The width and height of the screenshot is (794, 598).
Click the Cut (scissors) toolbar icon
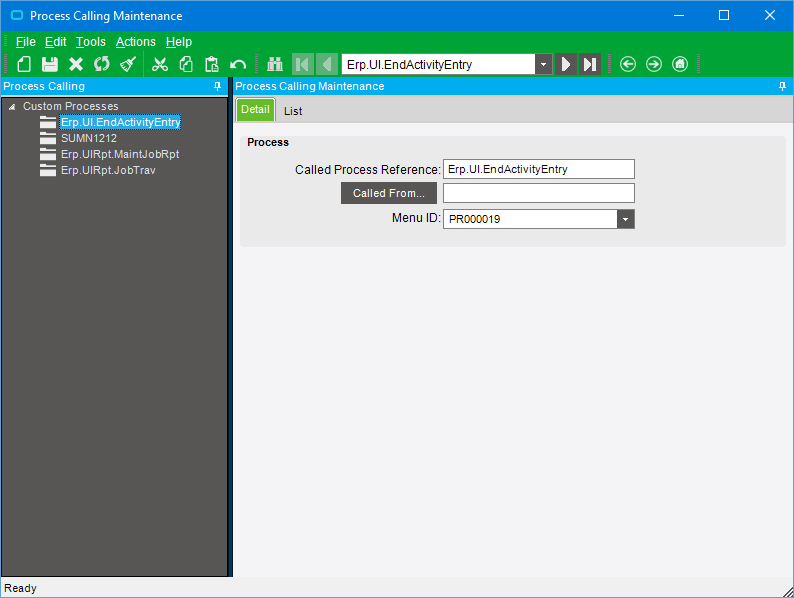(160, 64)
